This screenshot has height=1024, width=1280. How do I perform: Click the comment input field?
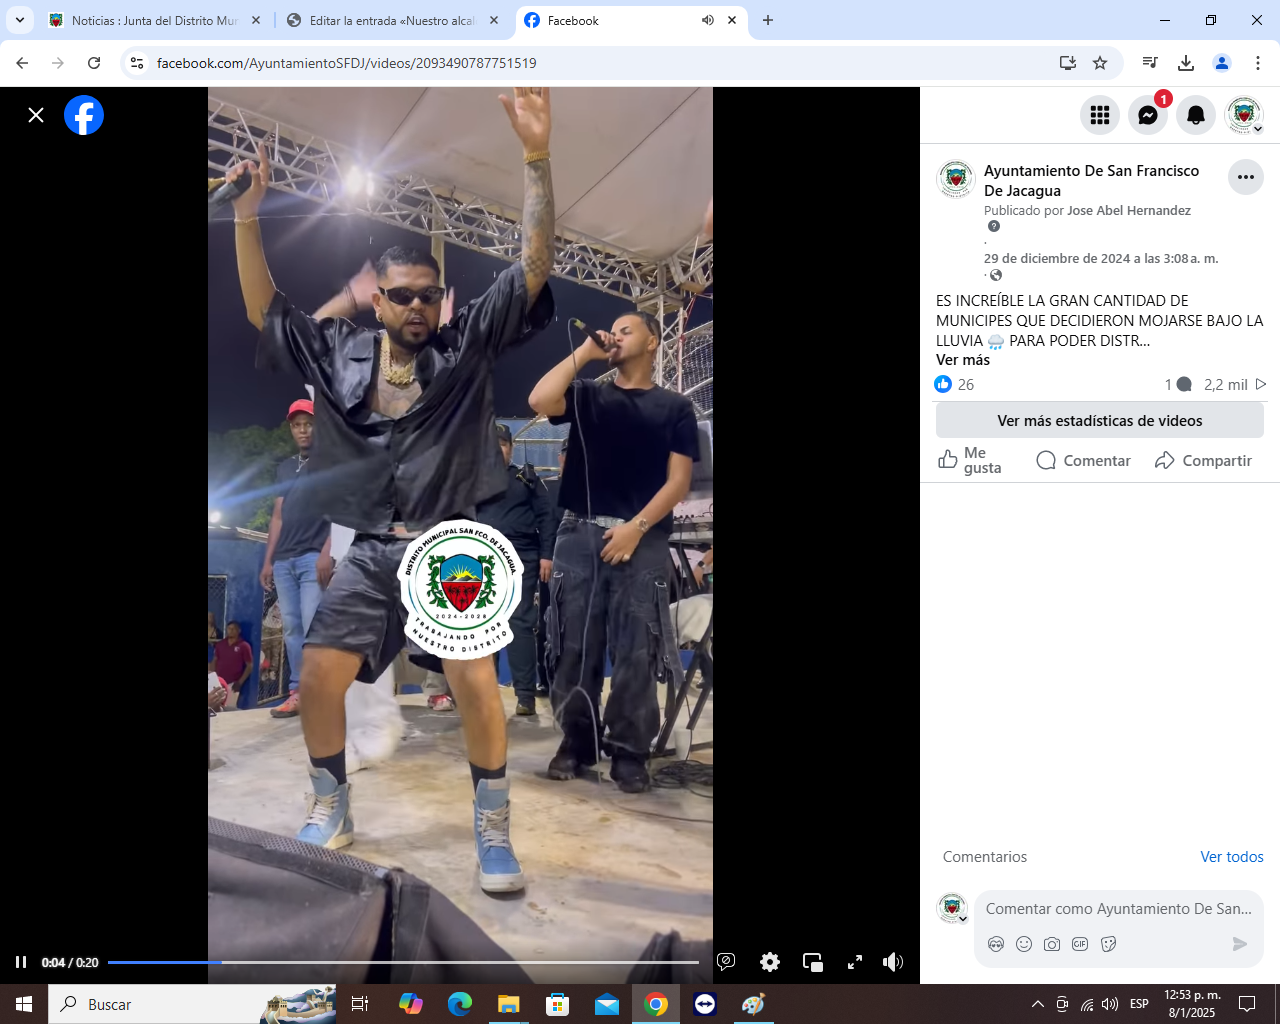click(1118, 909)
